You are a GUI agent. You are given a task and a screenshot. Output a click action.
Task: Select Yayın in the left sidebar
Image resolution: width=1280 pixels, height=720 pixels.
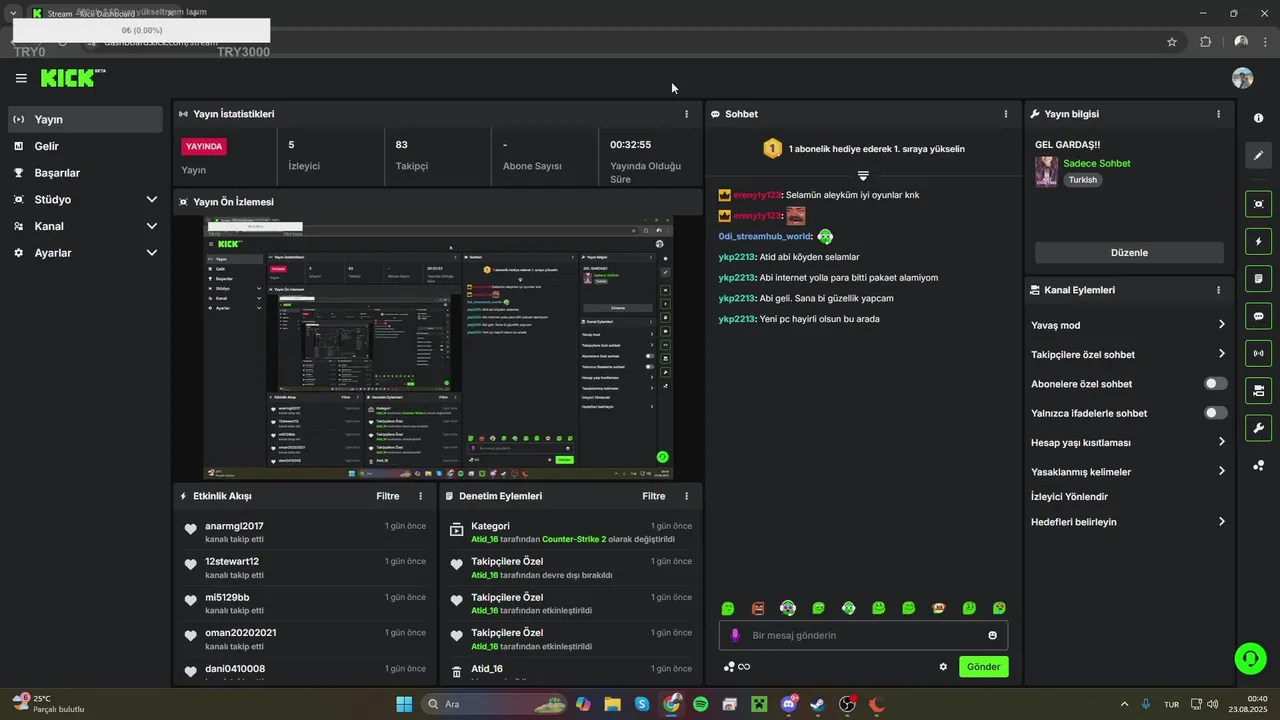(x=85, y=119)
